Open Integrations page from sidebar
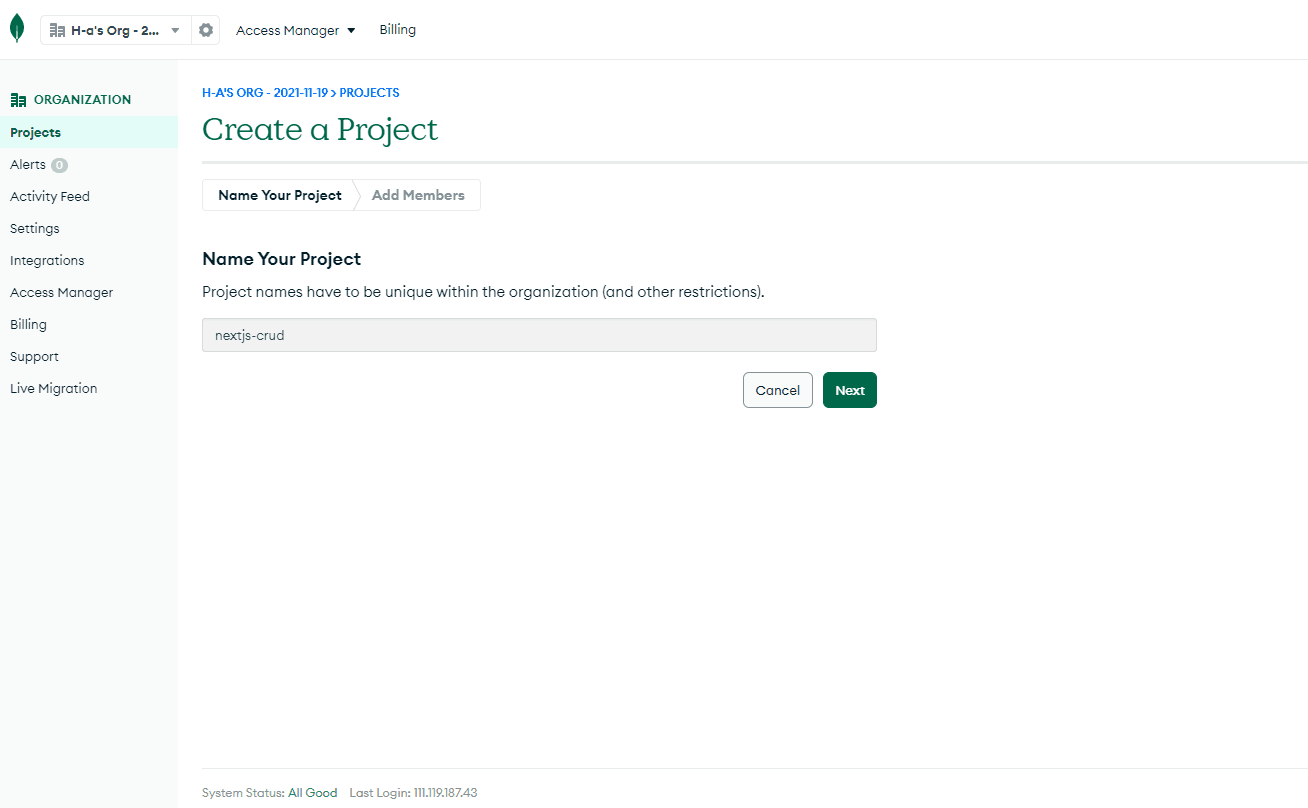Screen dimensions: 1308x808 (x=47, y=260)
